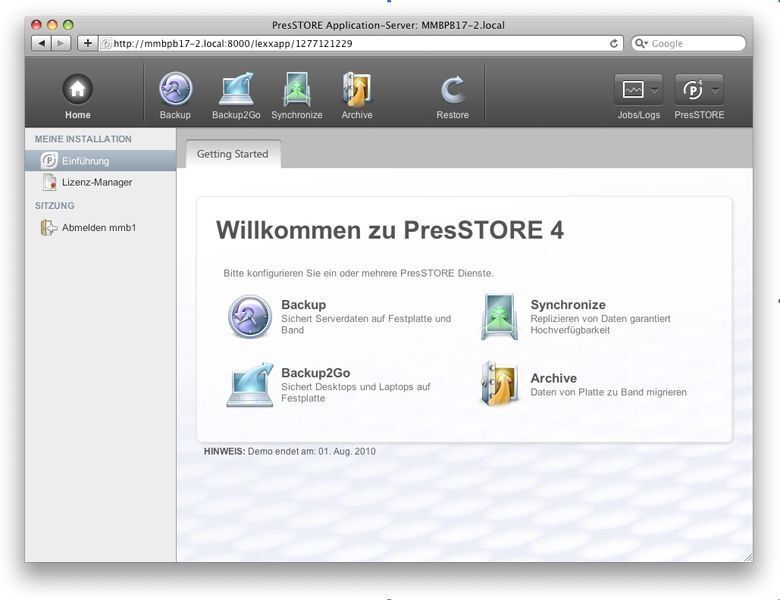Click the site icon in address bar

[105, 43]
